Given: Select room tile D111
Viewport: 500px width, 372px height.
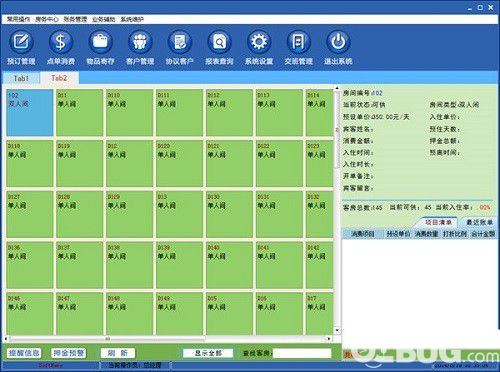Looking at the screenshot, I should click(179, 113).
